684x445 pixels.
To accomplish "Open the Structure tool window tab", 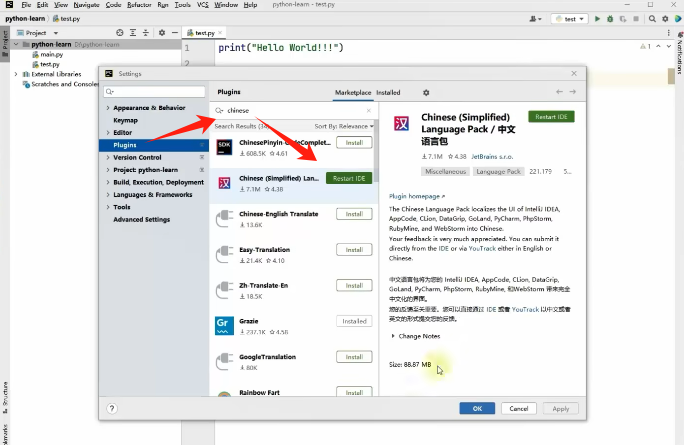I will click(5, 397).
